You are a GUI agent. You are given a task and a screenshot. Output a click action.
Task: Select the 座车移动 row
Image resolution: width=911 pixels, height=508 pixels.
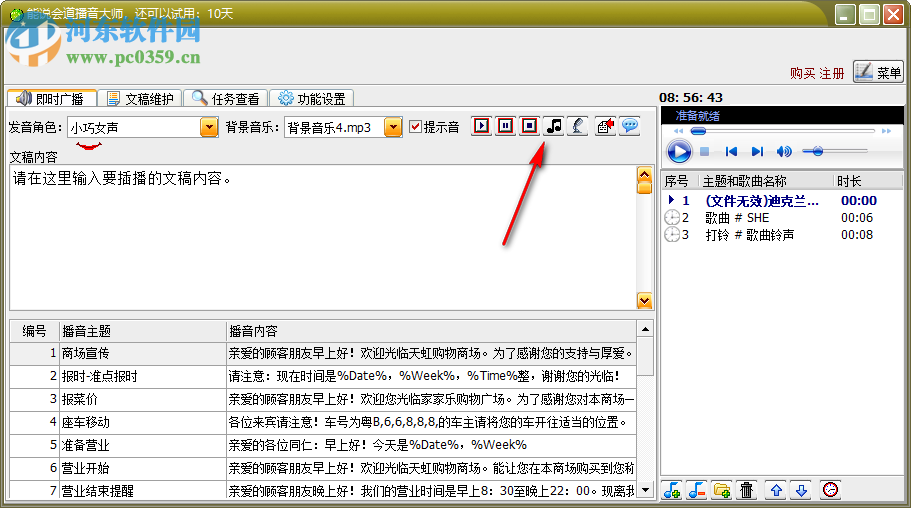click(x=323, y=422)
